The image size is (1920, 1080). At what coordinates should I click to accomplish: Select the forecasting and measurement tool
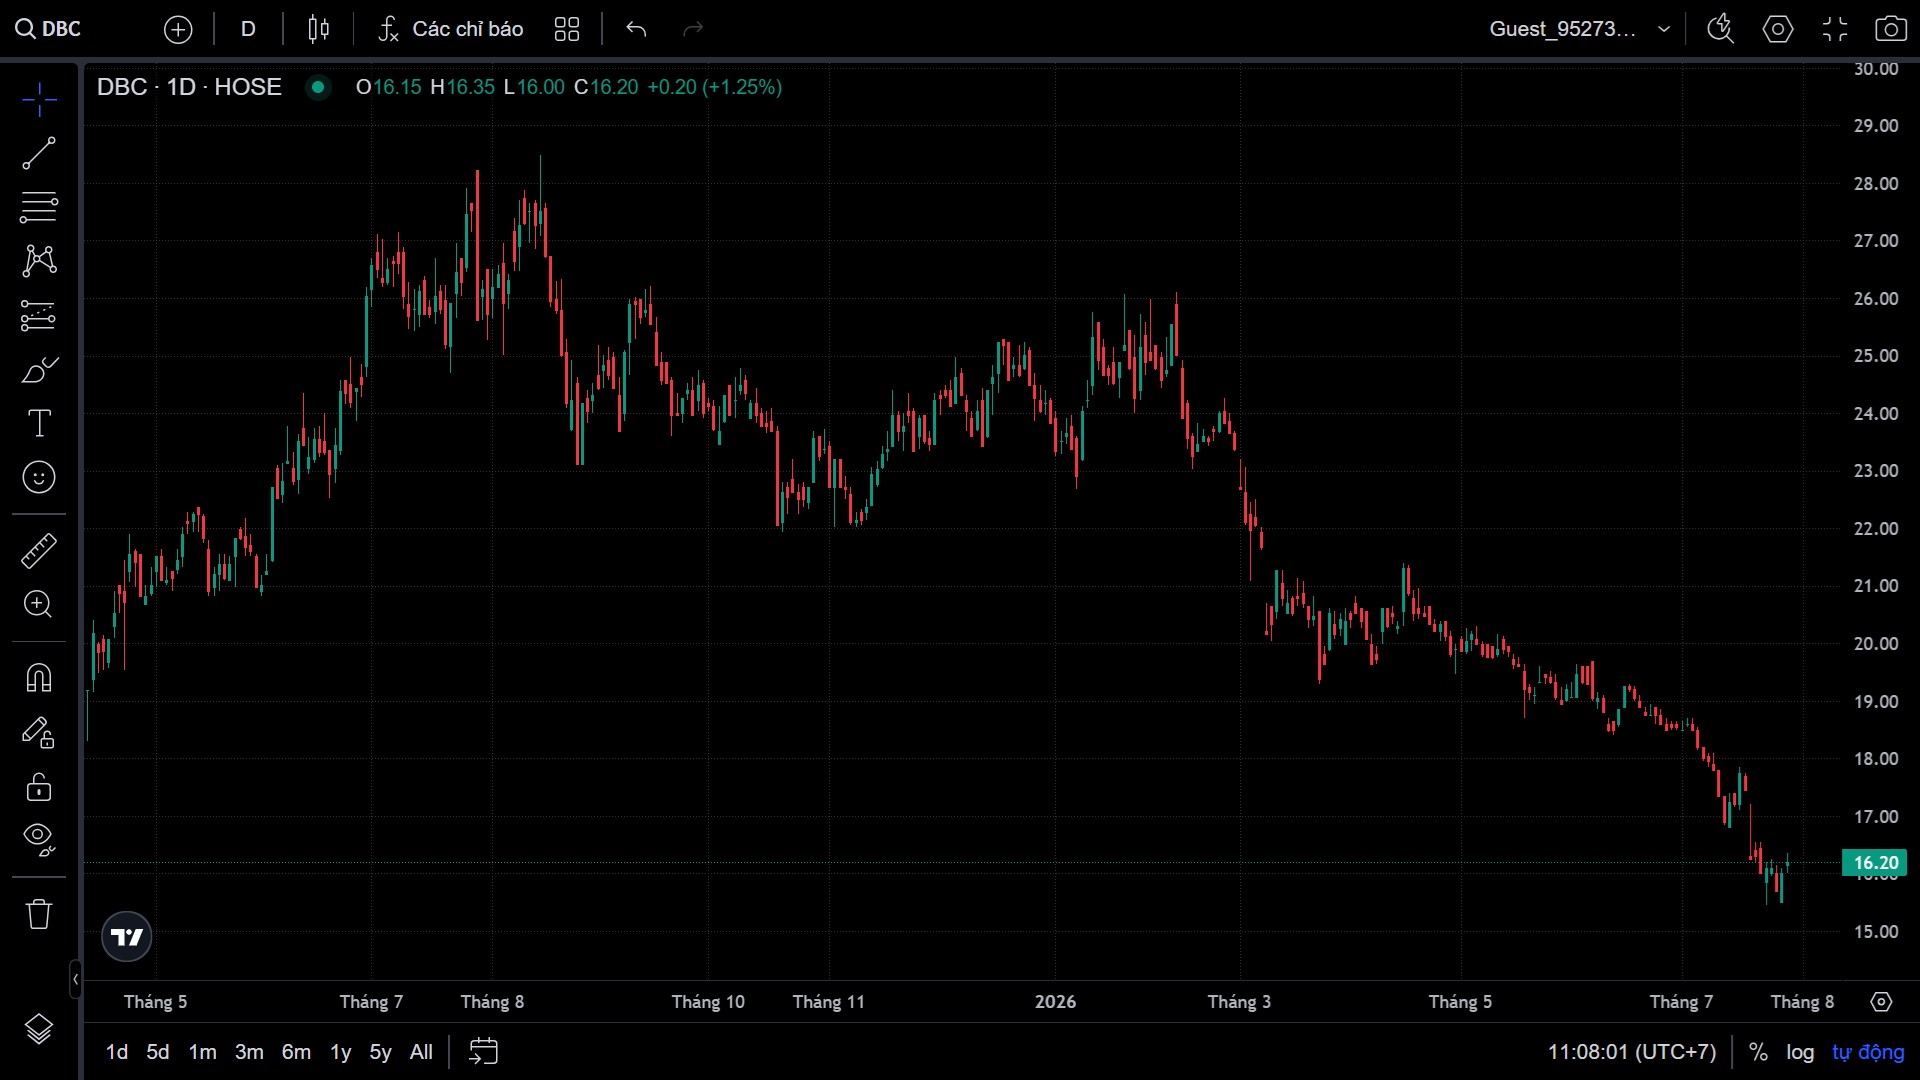(39, 316)
